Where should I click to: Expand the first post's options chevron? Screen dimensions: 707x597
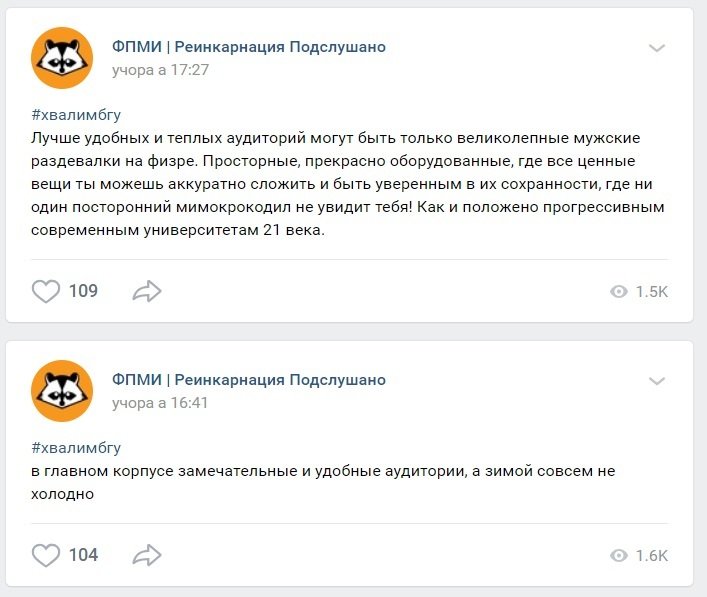tap(657, 48)
